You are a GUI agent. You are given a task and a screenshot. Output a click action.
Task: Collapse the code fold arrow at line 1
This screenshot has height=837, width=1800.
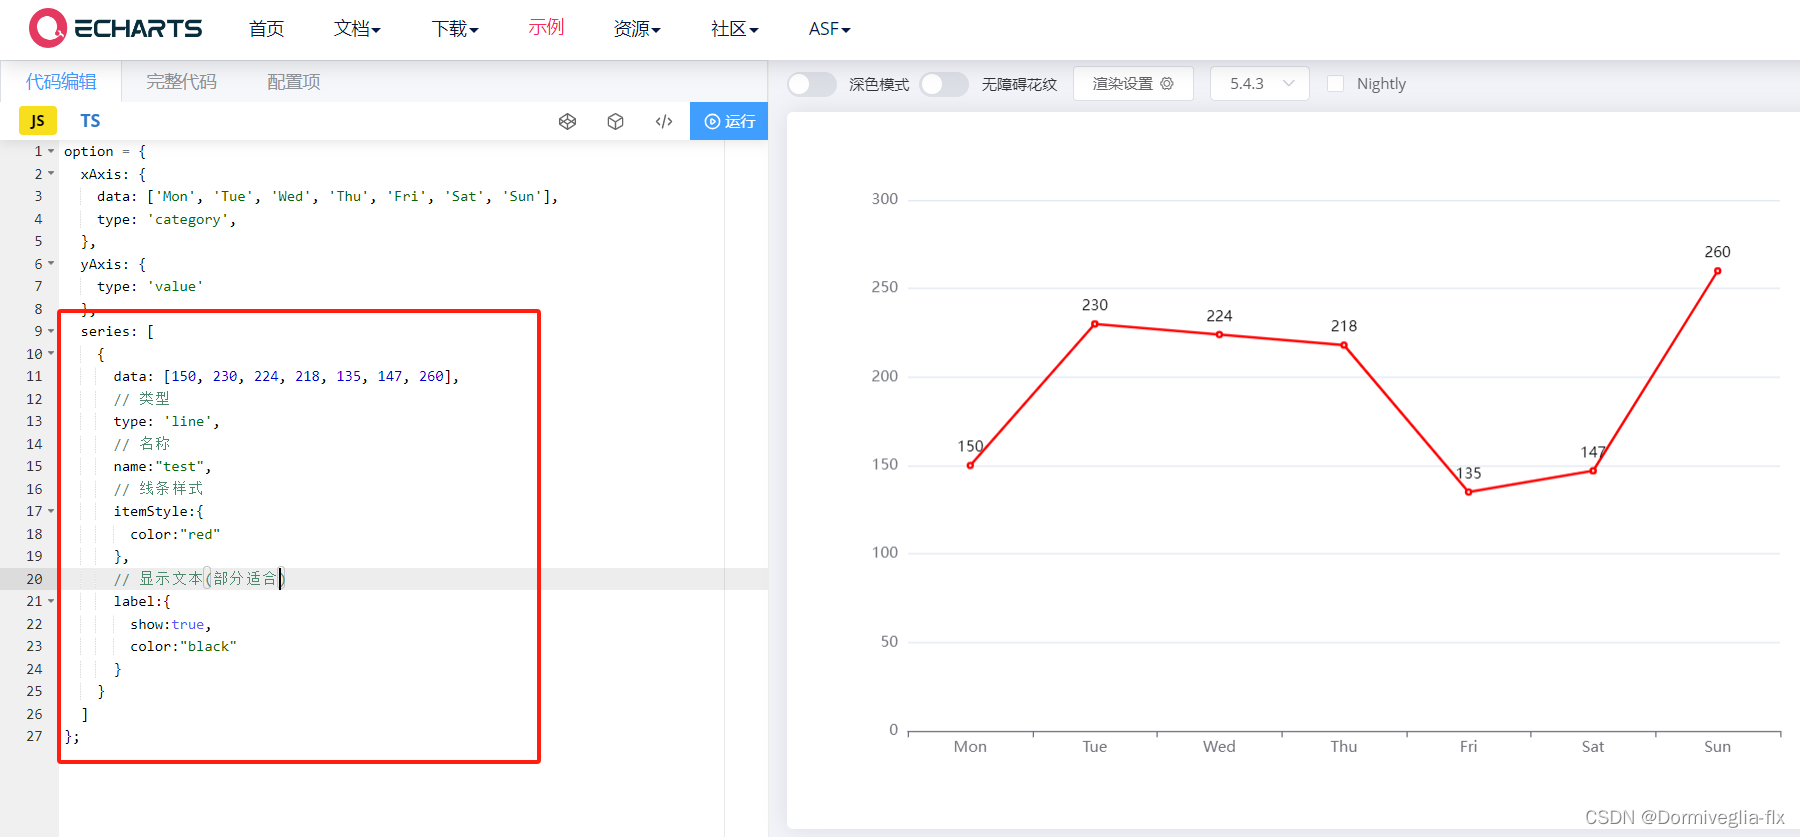(51, 151)
